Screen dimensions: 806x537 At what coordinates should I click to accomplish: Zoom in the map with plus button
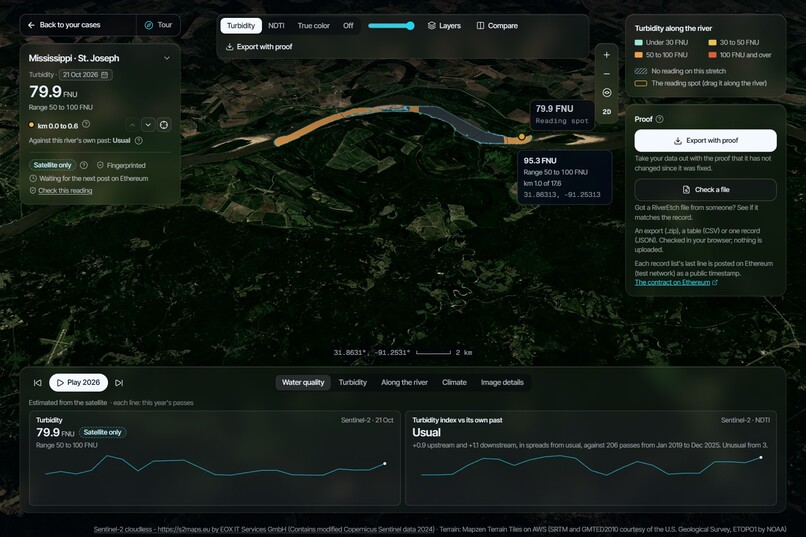(607, 55)
